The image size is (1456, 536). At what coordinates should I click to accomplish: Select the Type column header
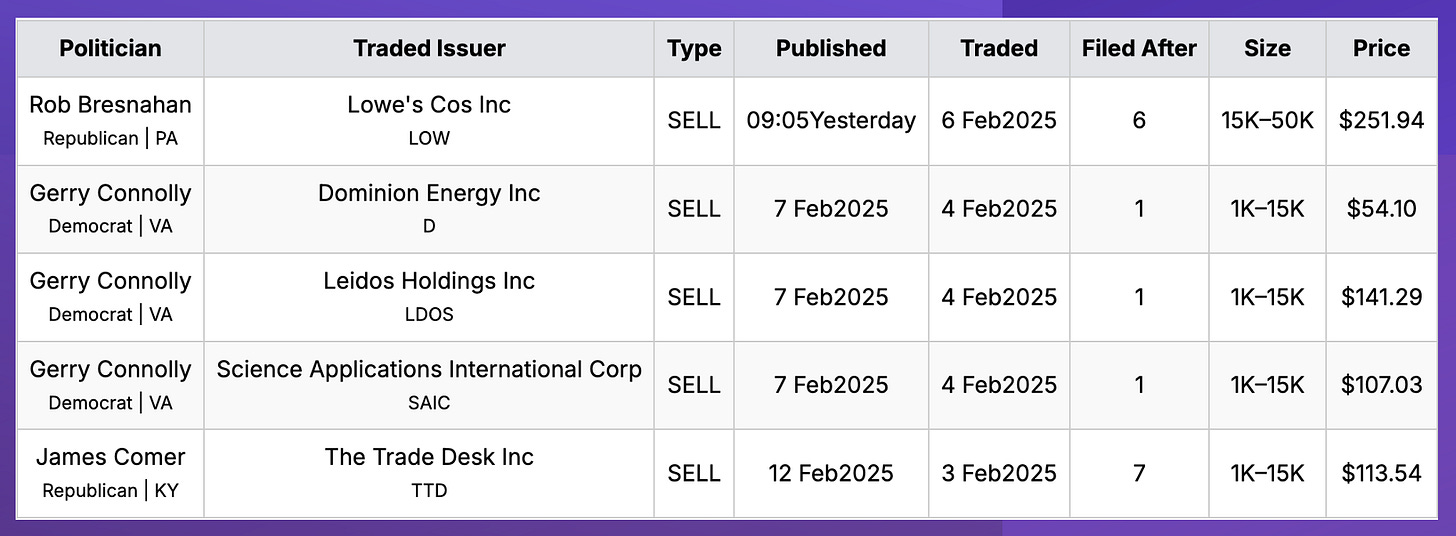[693, 48]
